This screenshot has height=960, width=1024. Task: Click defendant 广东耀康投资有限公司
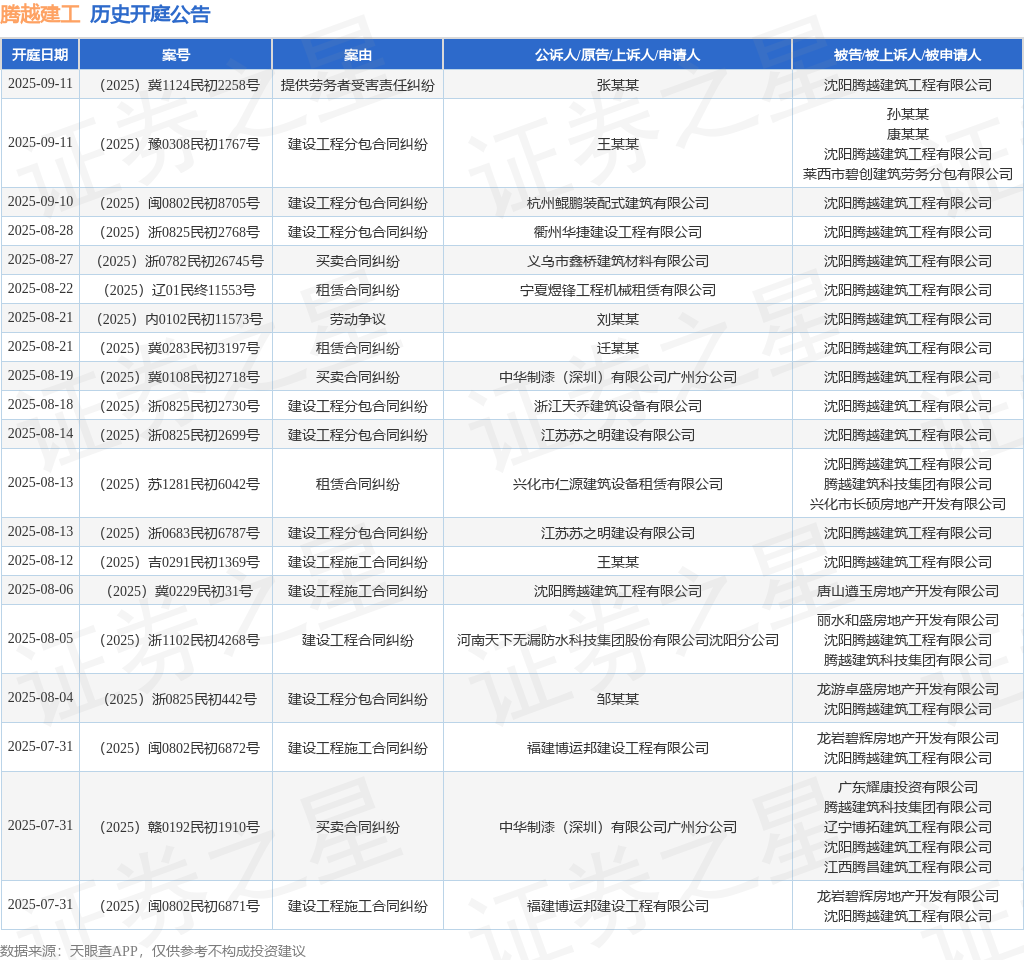click(x=908, y=787)
